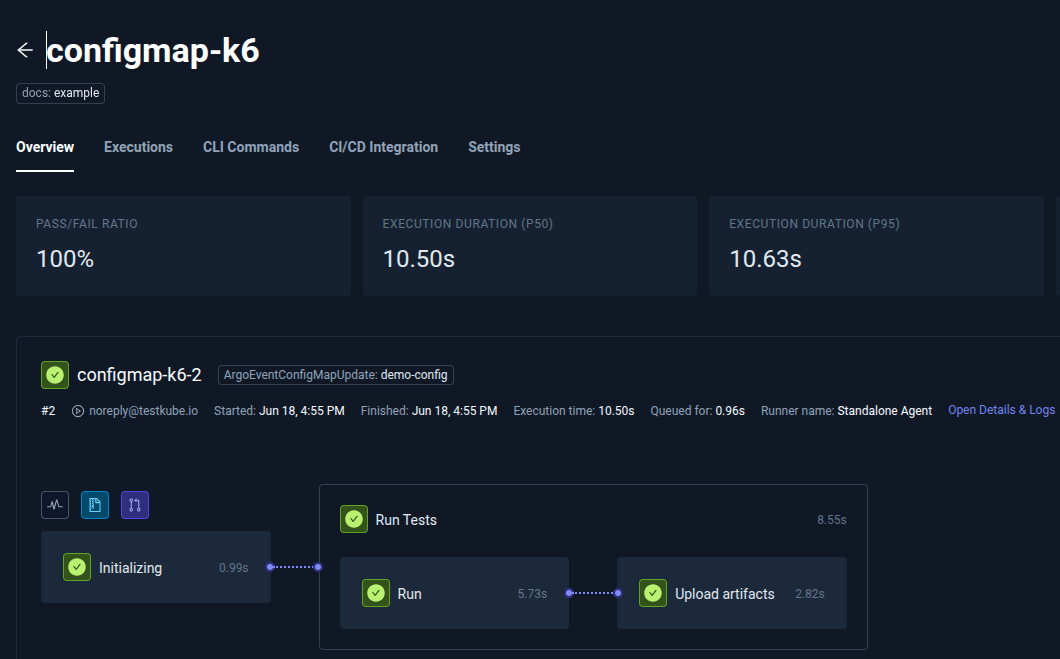The height and width of the screenshot is (659, 1060).
Task: Click the check icon on Upload artifacts step
Action: (x=653, y=593)
